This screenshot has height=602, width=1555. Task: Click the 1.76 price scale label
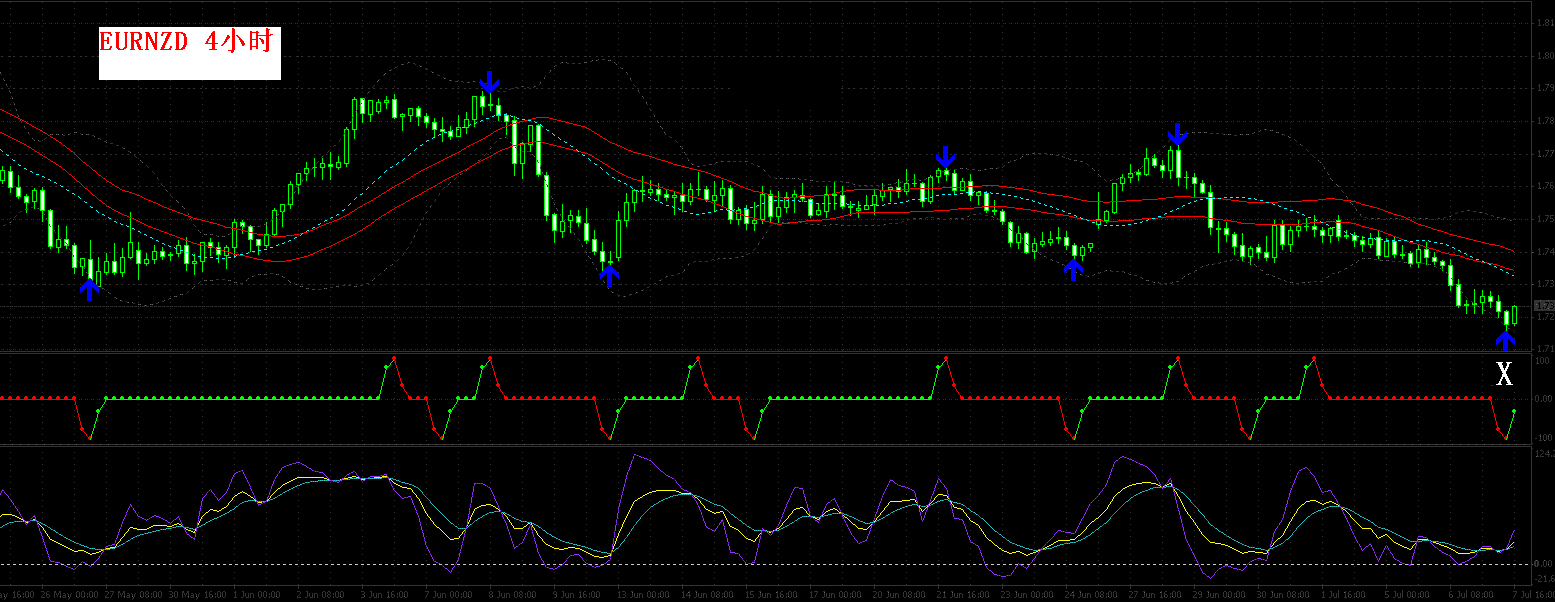pos(1545,186)
